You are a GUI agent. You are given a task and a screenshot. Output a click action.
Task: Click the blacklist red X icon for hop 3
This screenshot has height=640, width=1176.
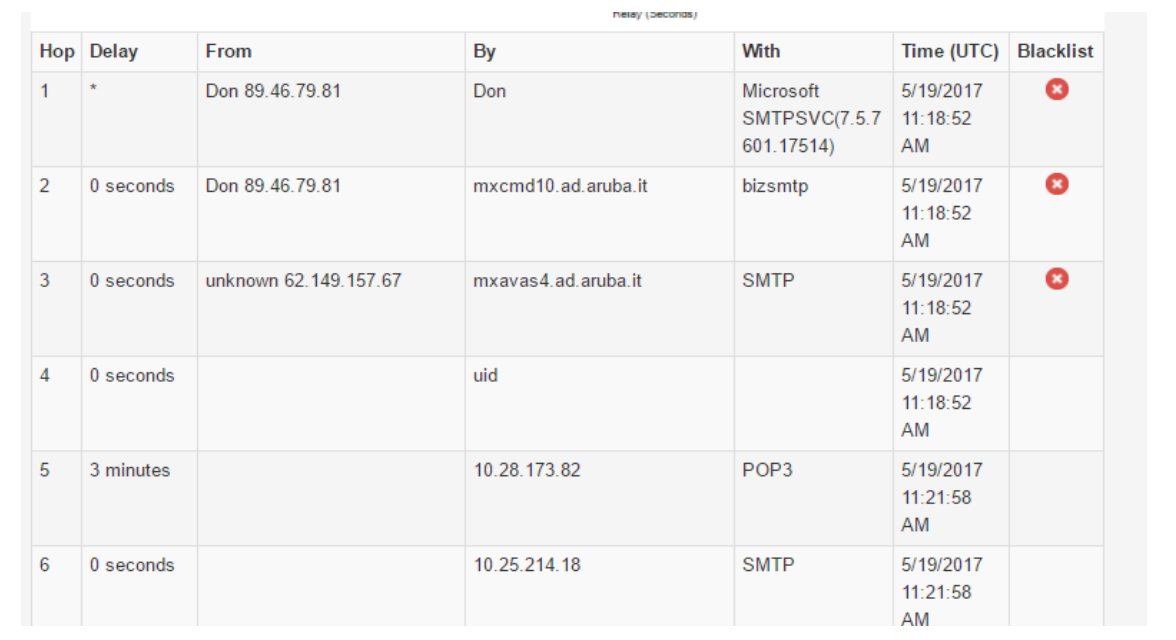[x=1056, y=279]
